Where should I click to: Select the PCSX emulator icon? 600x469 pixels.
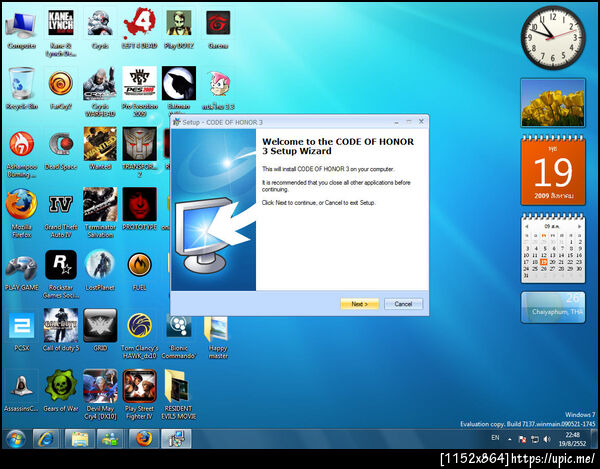[22, 331]
